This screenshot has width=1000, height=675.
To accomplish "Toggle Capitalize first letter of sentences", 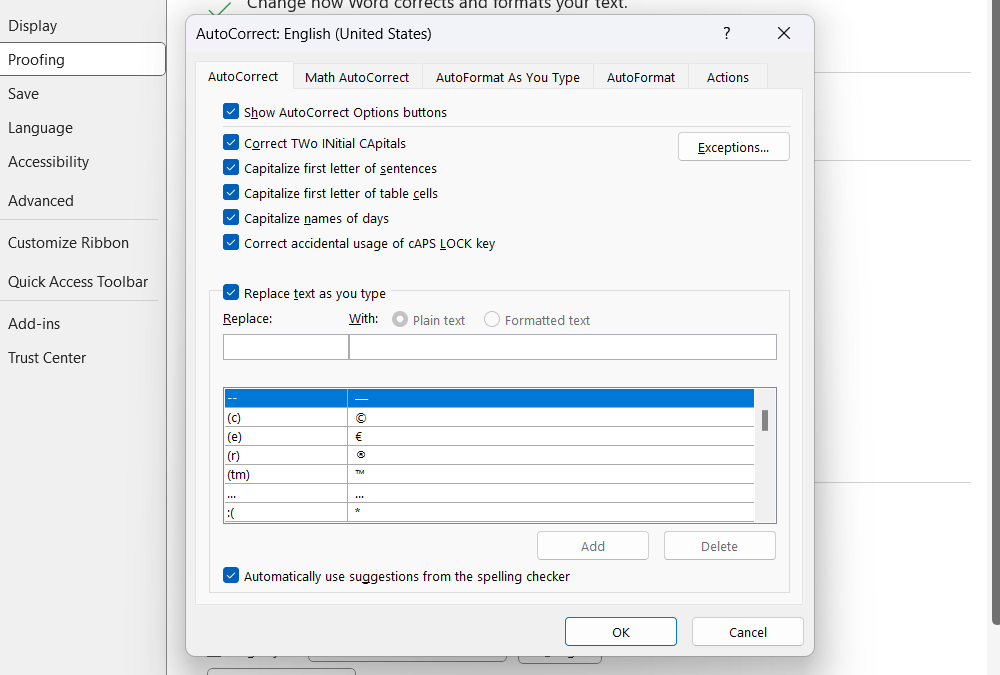I will 231,167.
